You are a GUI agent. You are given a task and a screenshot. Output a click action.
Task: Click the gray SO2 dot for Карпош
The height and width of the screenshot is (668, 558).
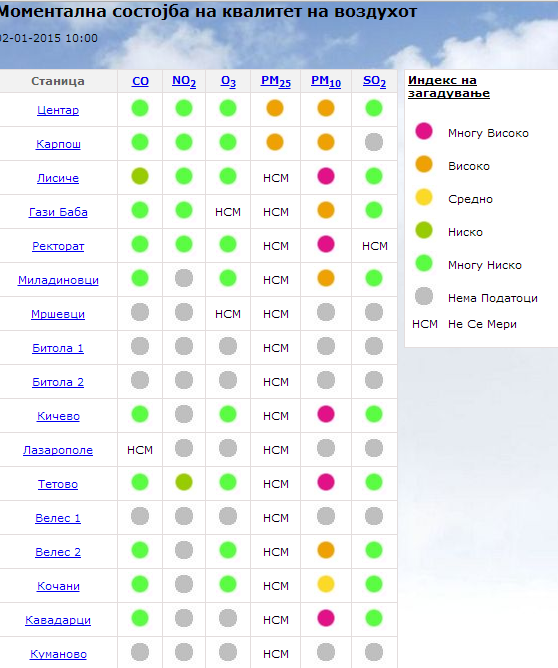(374, 142)
